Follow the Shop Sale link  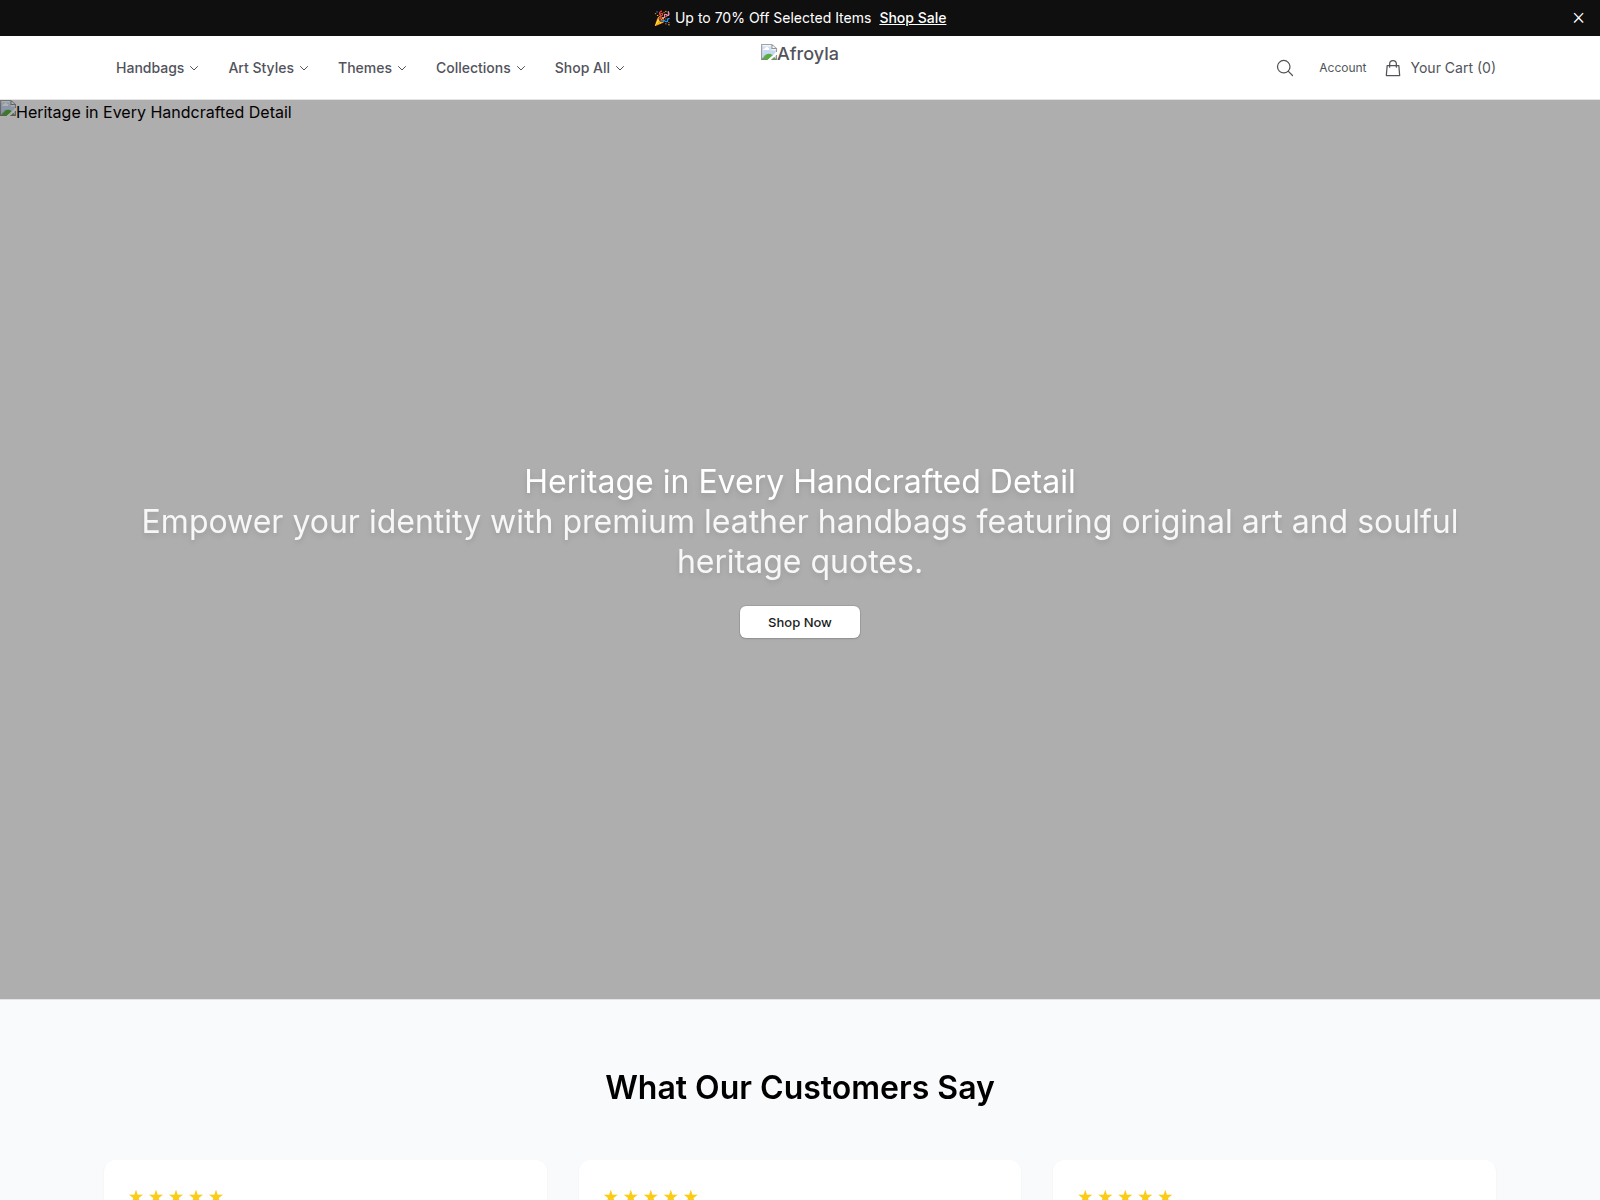[x=912, y=18]
